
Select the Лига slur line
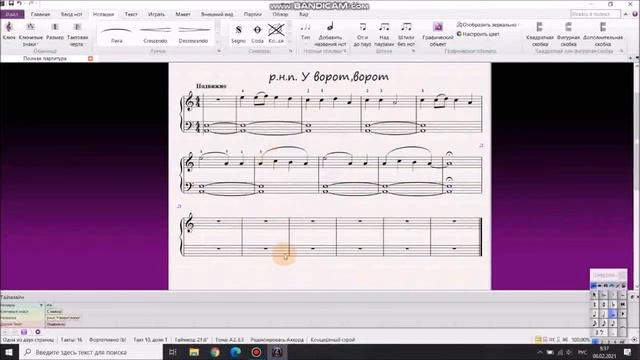(116, 33)
